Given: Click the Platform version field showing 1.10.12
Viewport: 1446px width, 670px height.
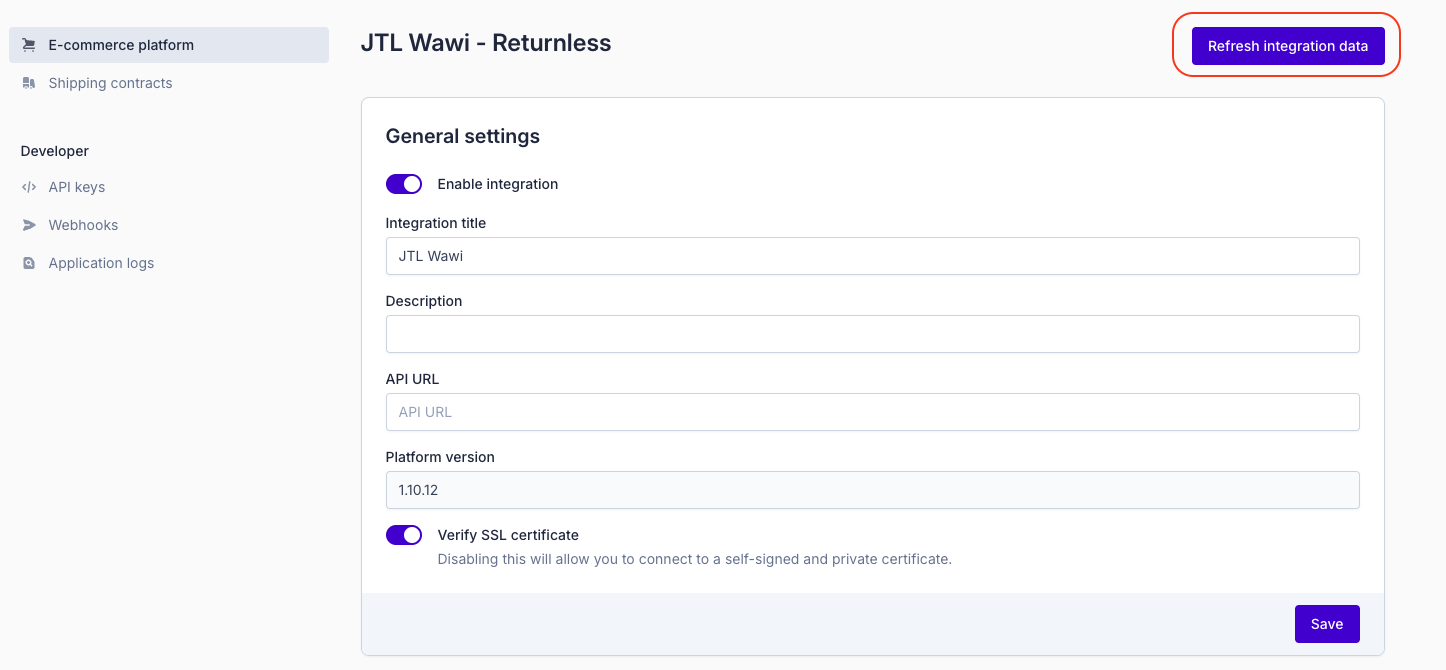Looking at the screenshot, I should tap(872, 490).
